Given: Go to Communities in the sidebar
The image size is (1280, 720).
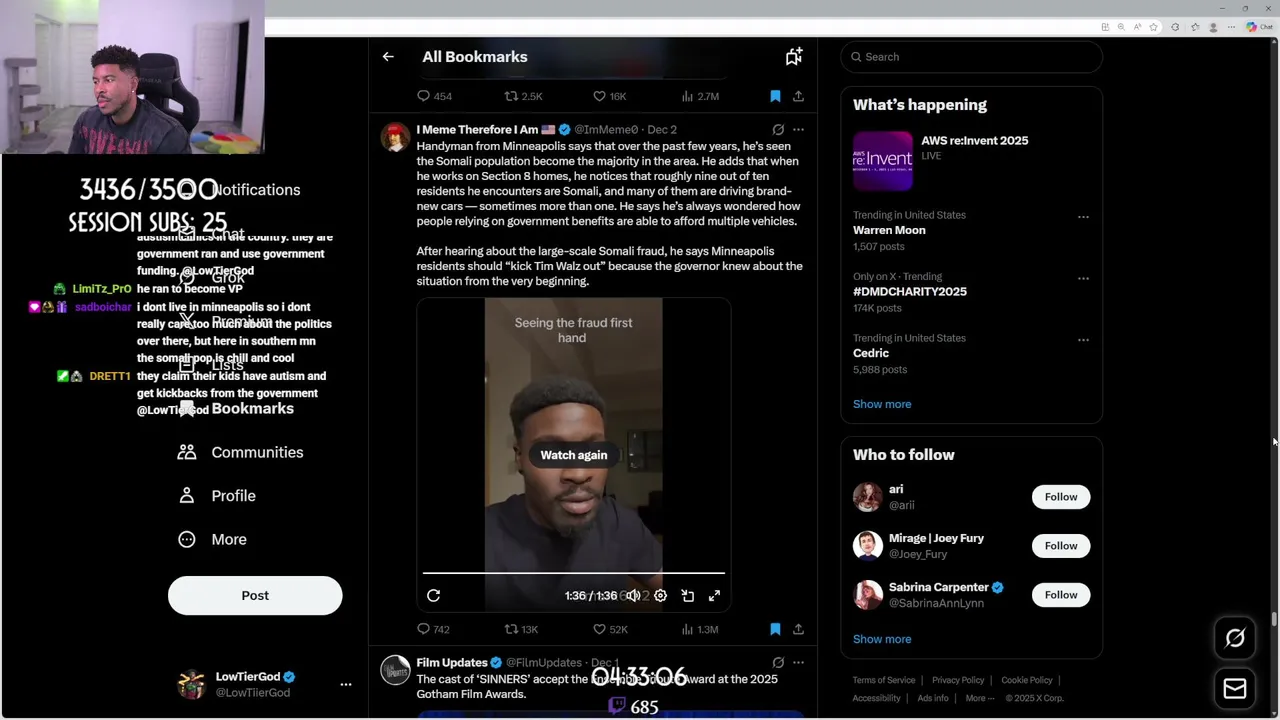Looking at the screenshot, I should 241,452.
